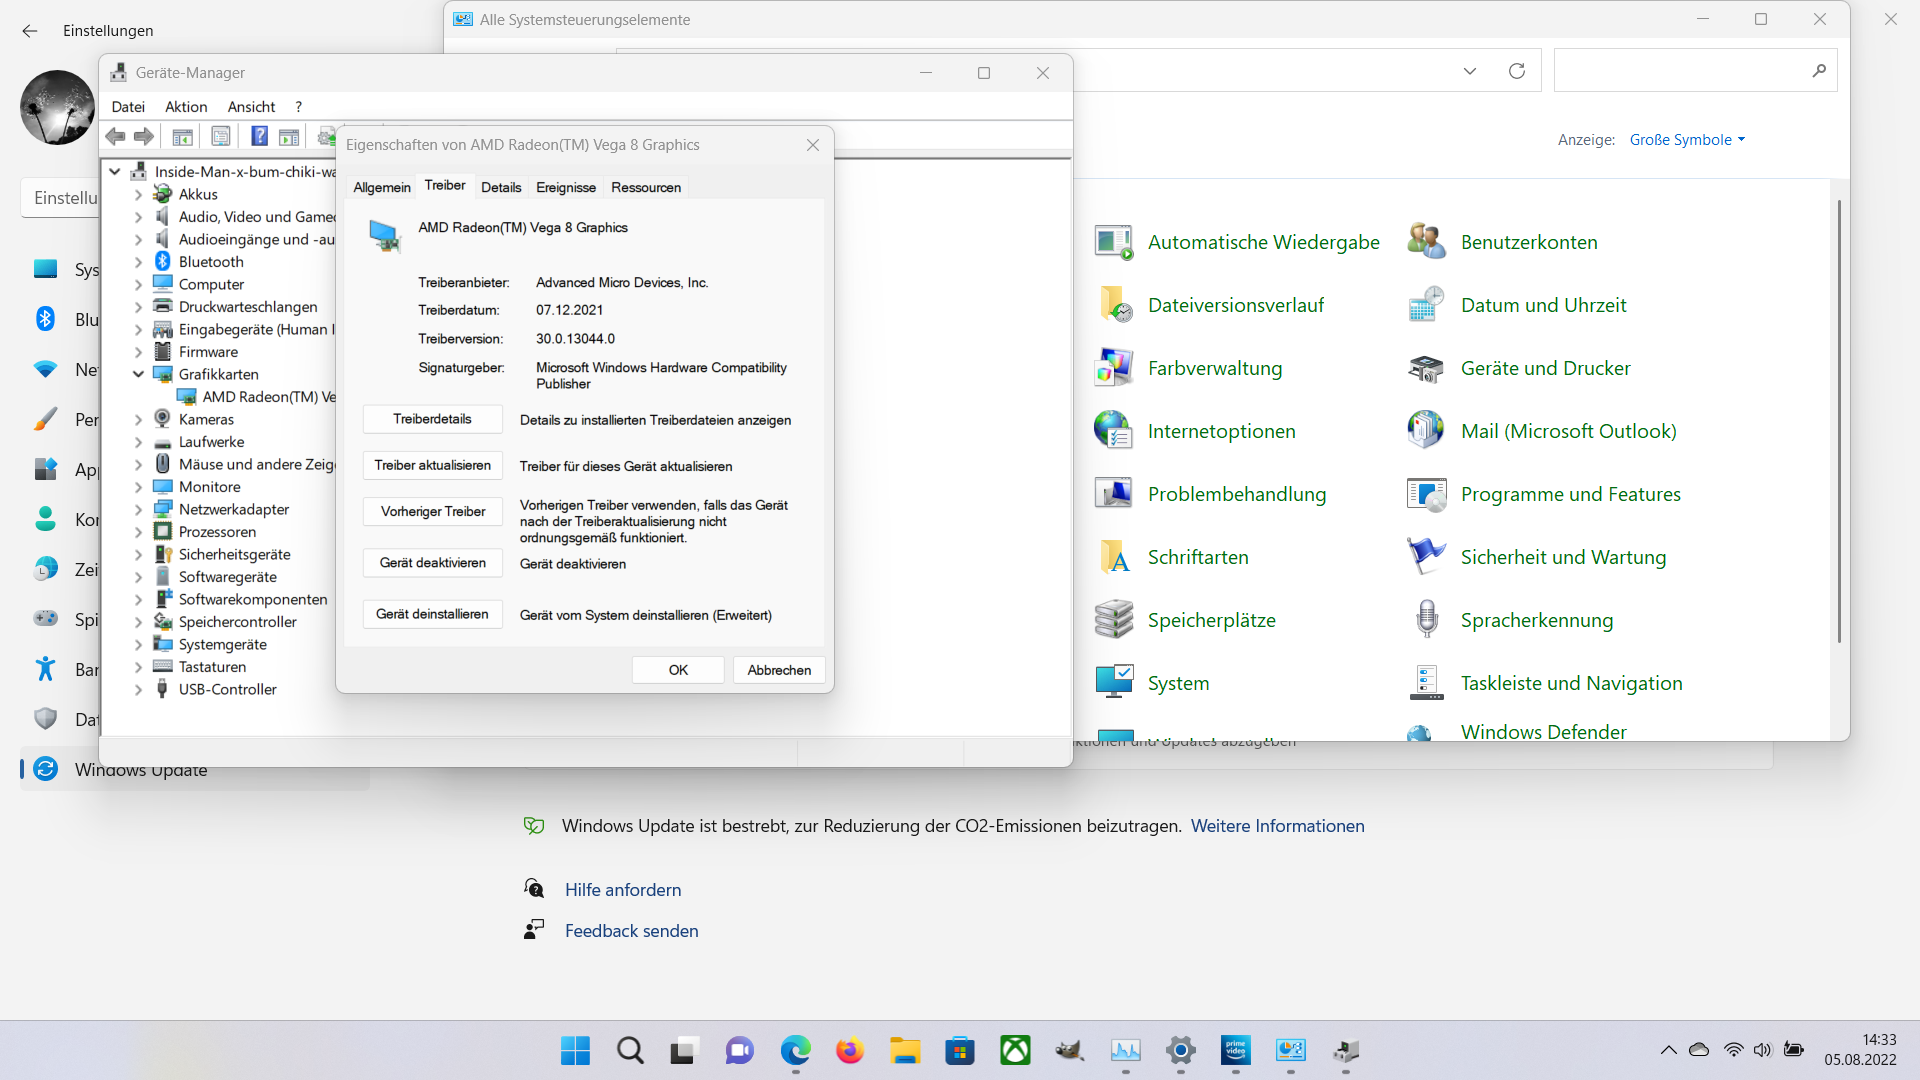The width and height of the screenshot is (1920, 1080).
Task: Click the Weitere Informationen link
Action: (x=1277, y=826)
